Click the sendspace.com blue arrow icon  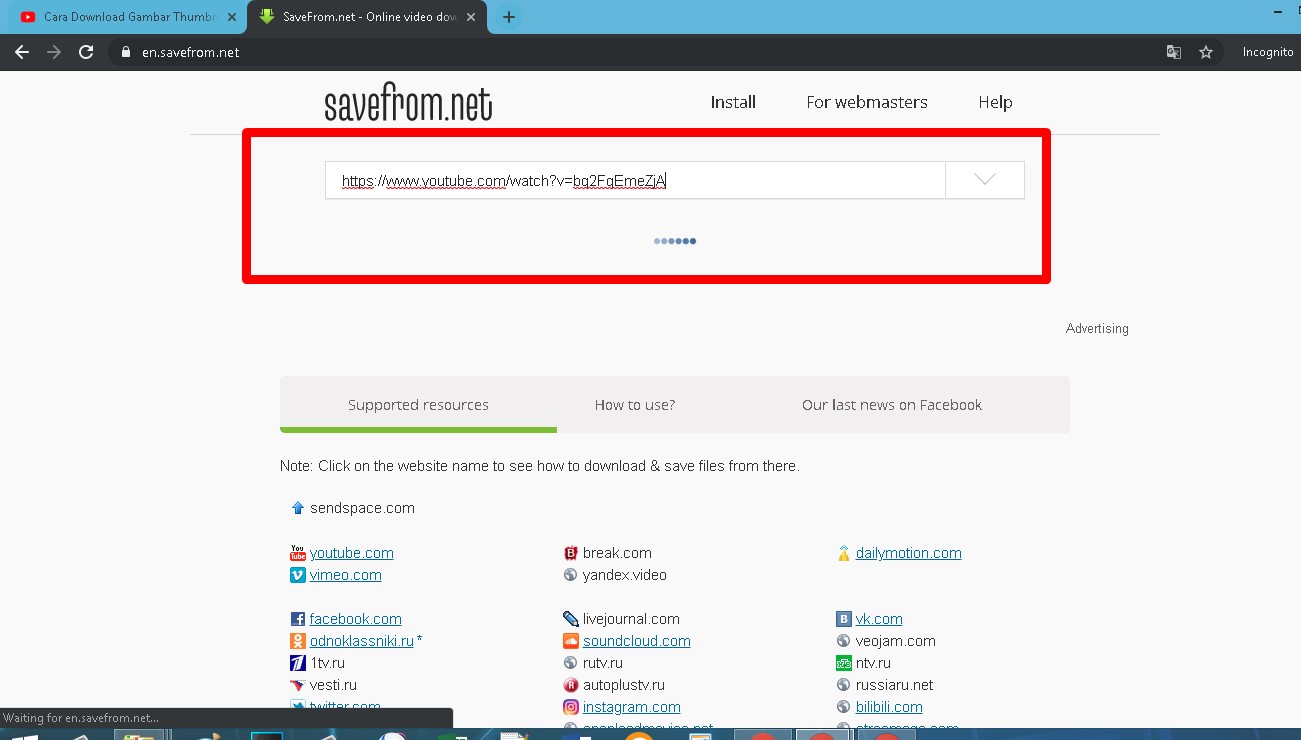[x=297, y=508]
